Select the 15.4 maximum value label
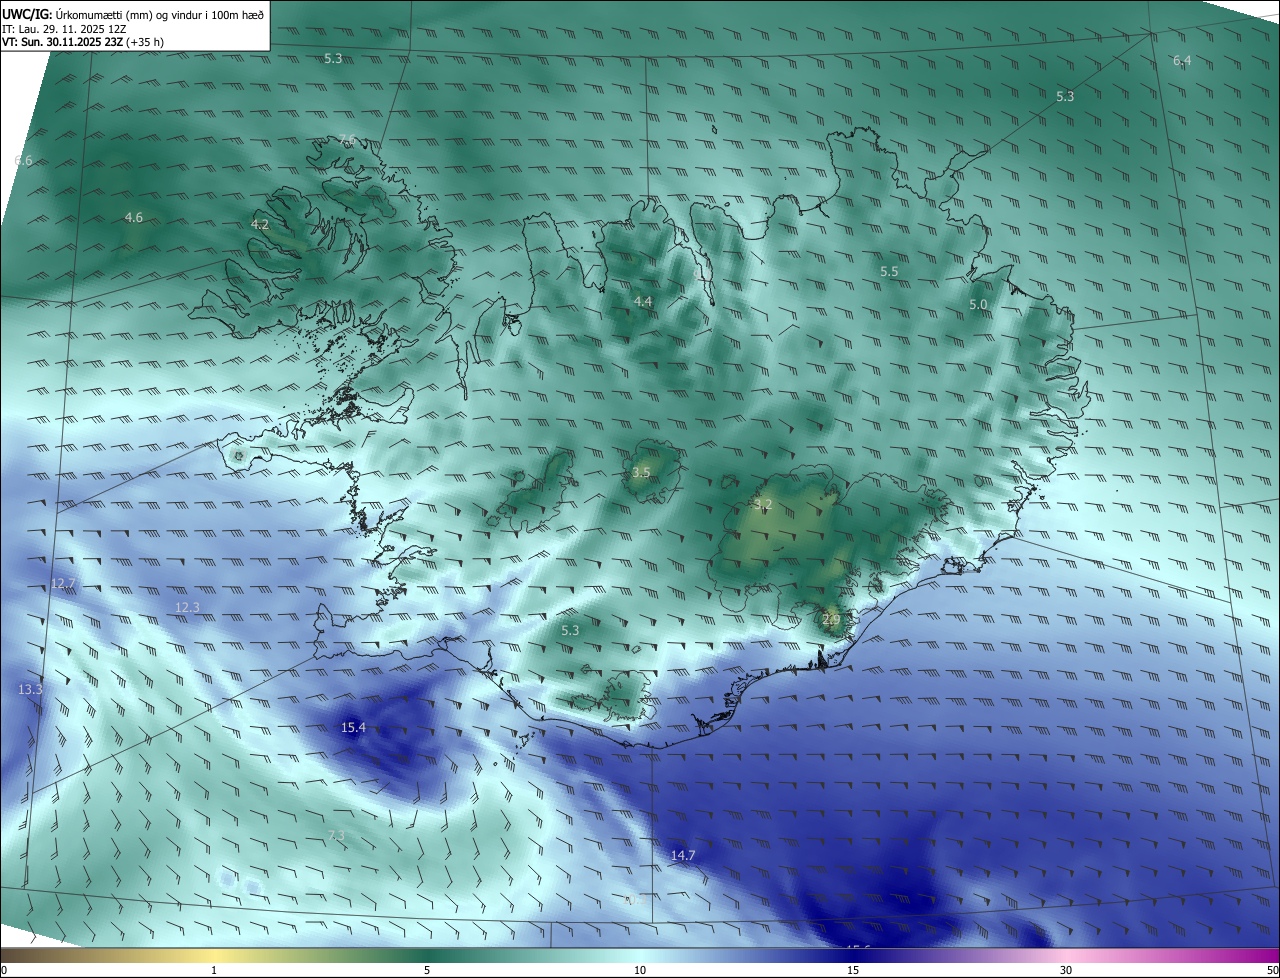The height and width of the screenshot is (978, 1280). (x=353, y=728)
